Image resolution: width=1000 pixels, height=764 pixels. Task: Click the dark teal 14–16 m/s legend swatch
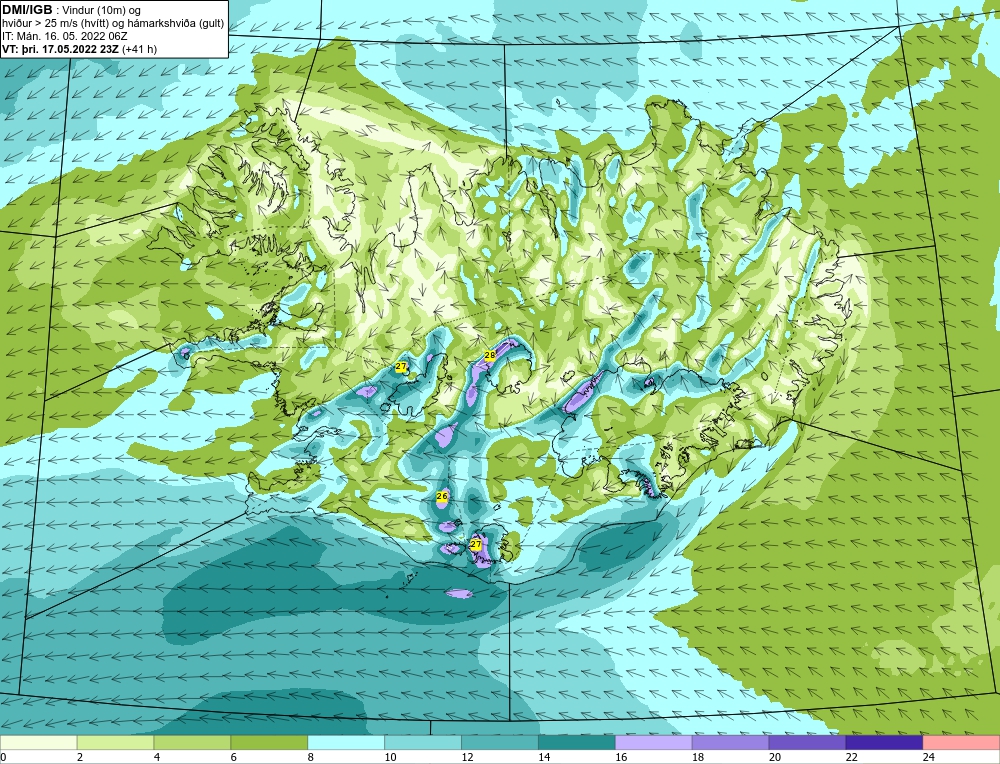coord(577,742)
